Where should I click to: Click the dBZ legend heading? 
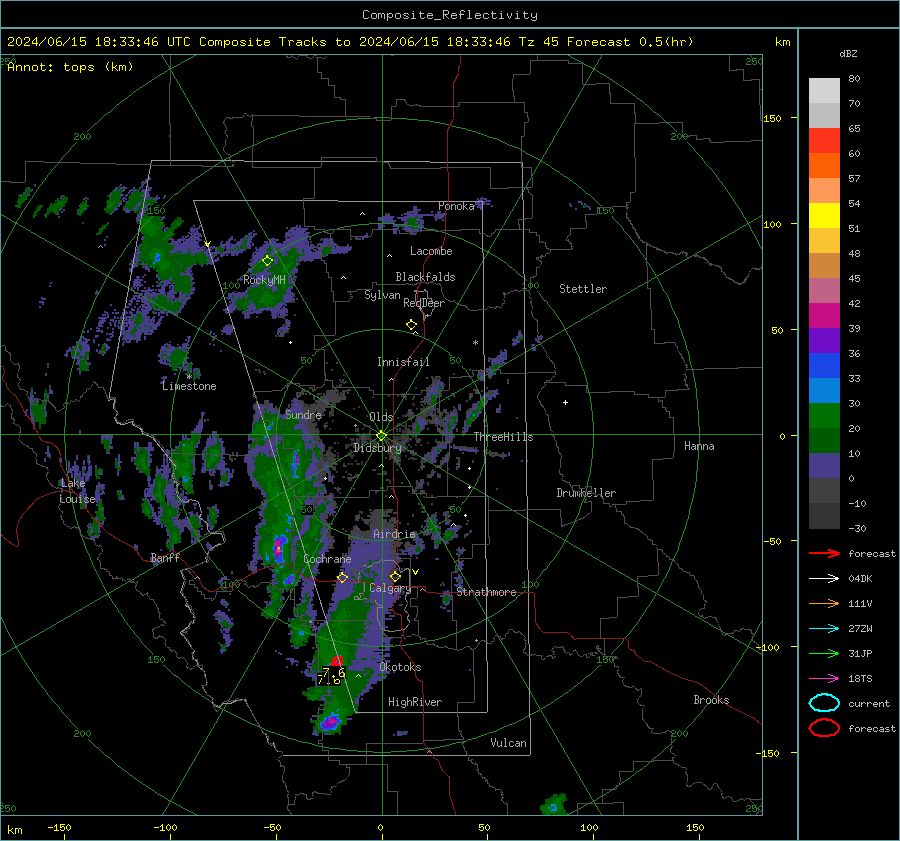coord(848,53)
